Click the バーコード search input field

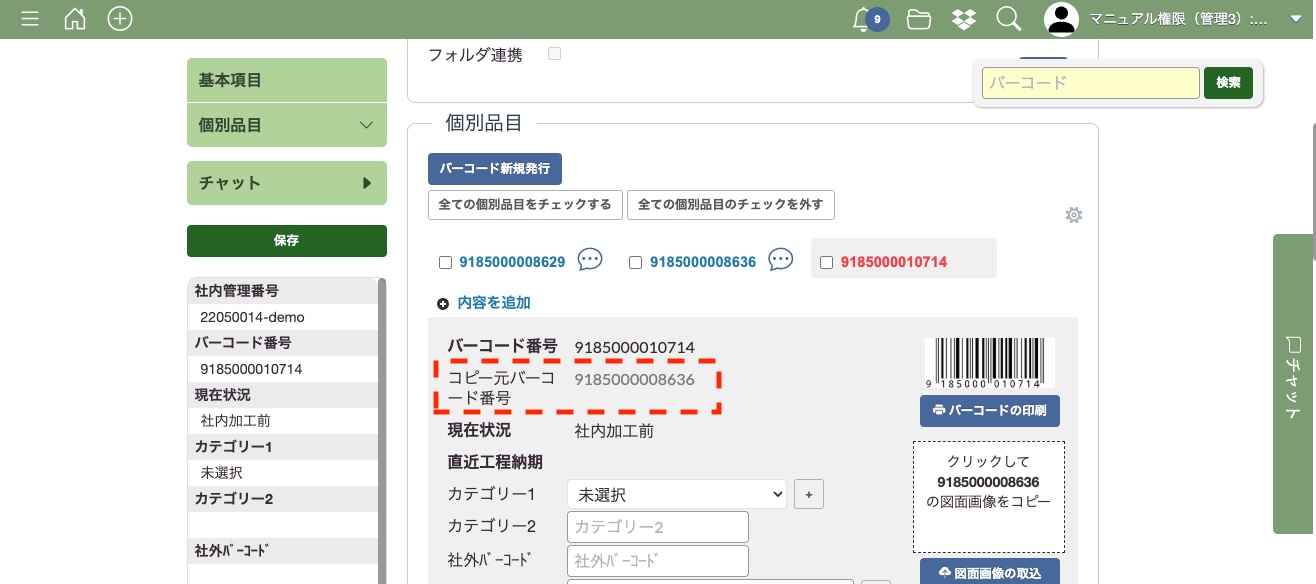pos(1090,83)
